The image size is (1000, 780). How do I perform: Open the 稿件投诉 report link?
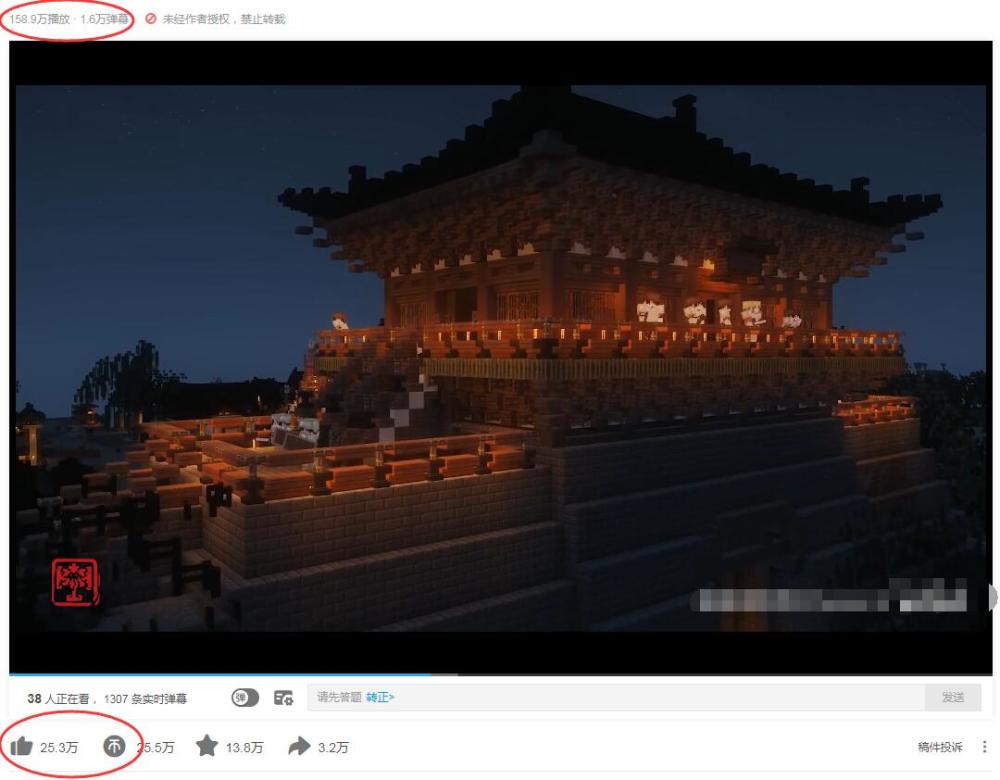pos(940,747)
